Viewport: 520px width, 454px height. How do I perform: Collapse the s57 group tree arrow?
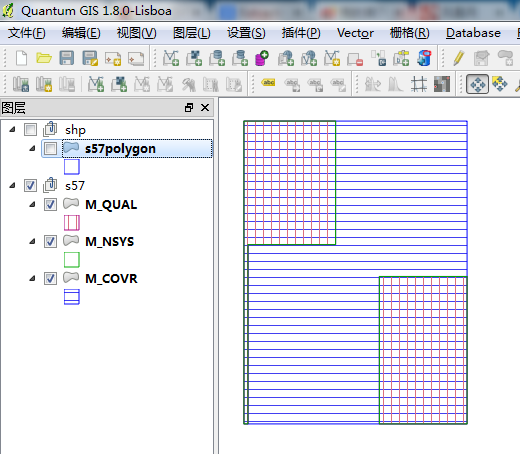click(x=13, y=185)
